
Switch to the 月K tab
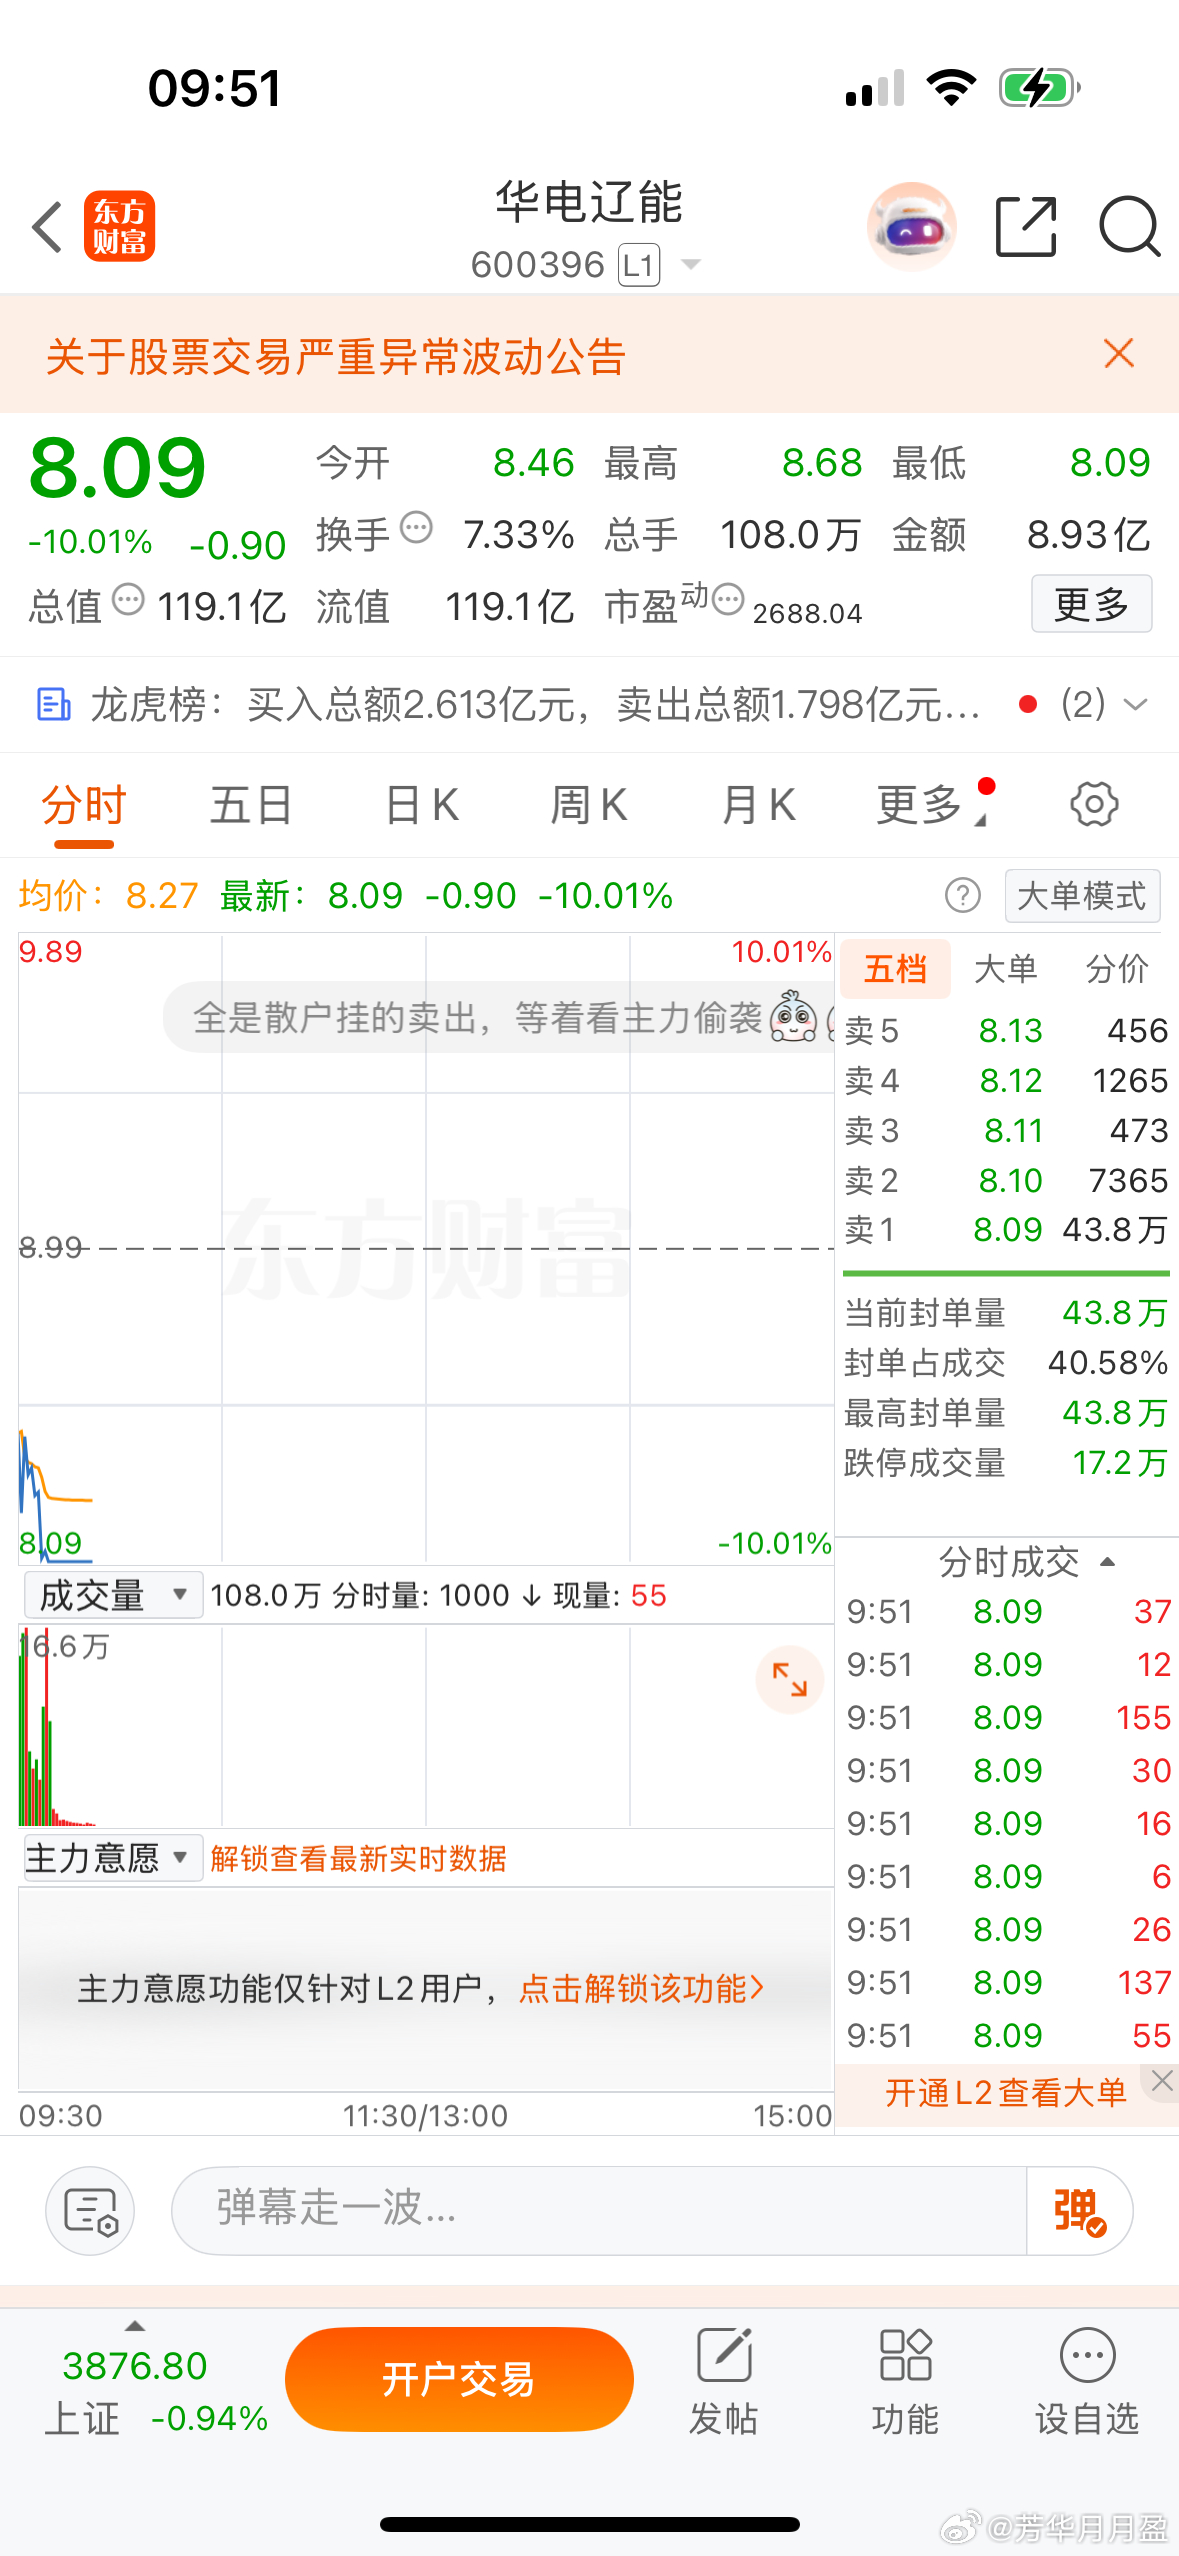tap(759, 805)
